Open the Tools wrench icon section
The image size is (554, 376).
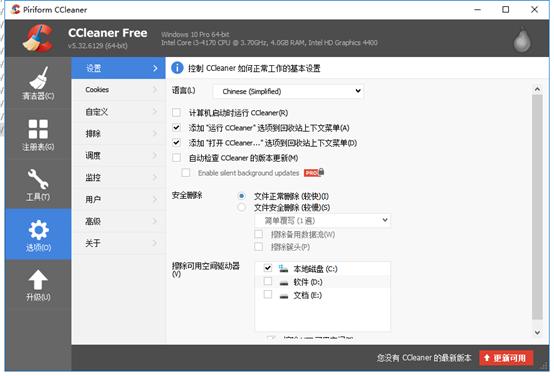click(x=38, y=179)
